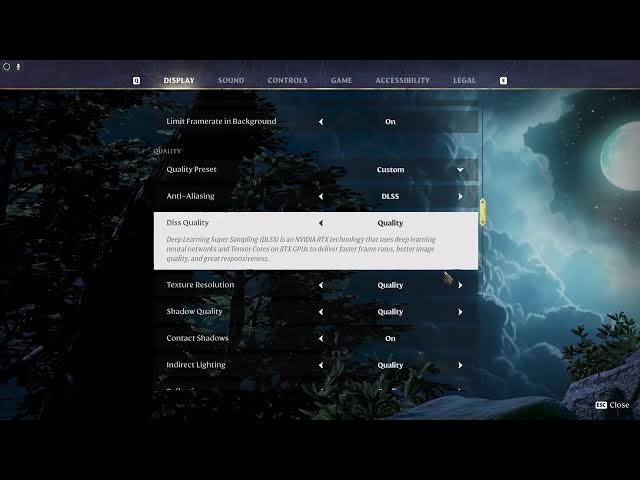Screen dimensions: 640x480
Task: Select the Dlss Quality row label
Action: pos(187,222)
